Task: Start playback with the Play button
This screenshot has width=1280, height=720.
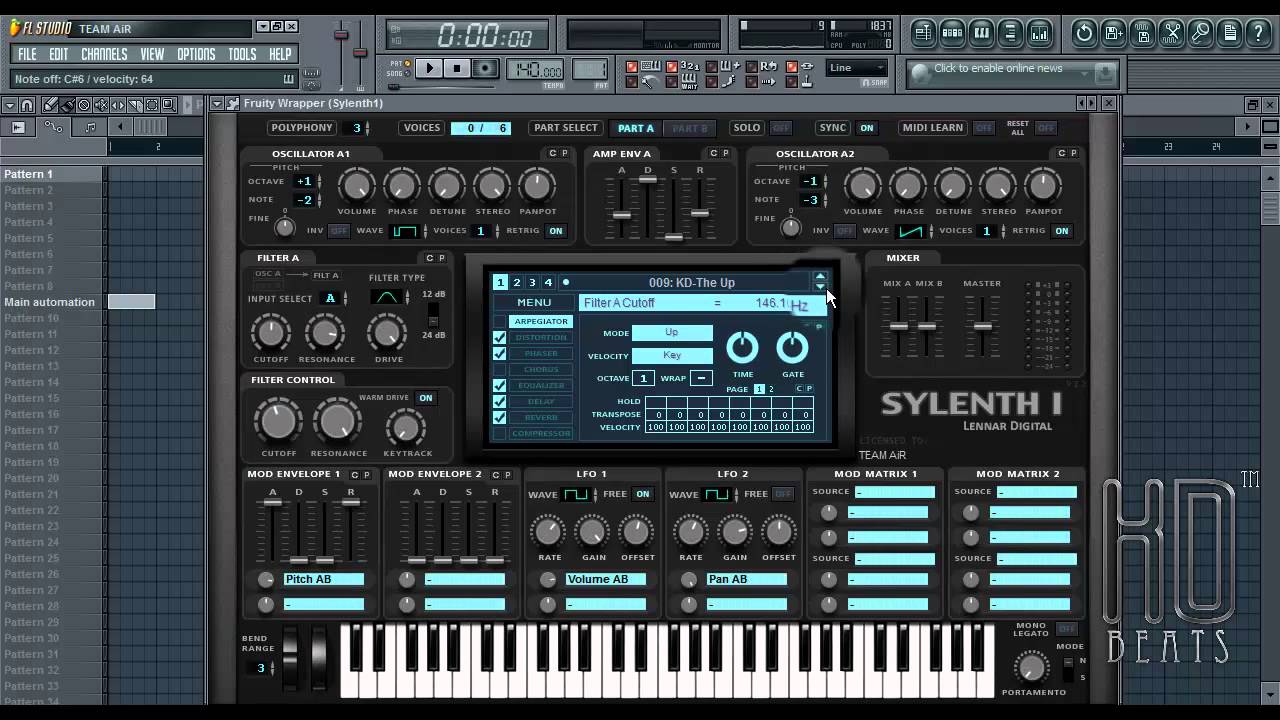Action: pos(429,68)
